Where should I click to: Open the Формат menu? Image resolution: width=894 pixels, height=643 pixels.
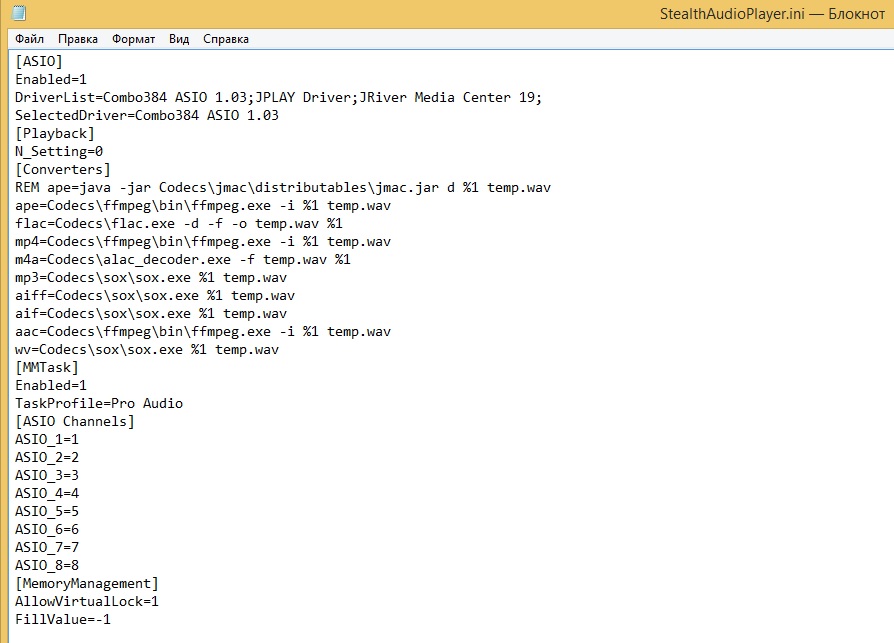[x=133, y=39]
